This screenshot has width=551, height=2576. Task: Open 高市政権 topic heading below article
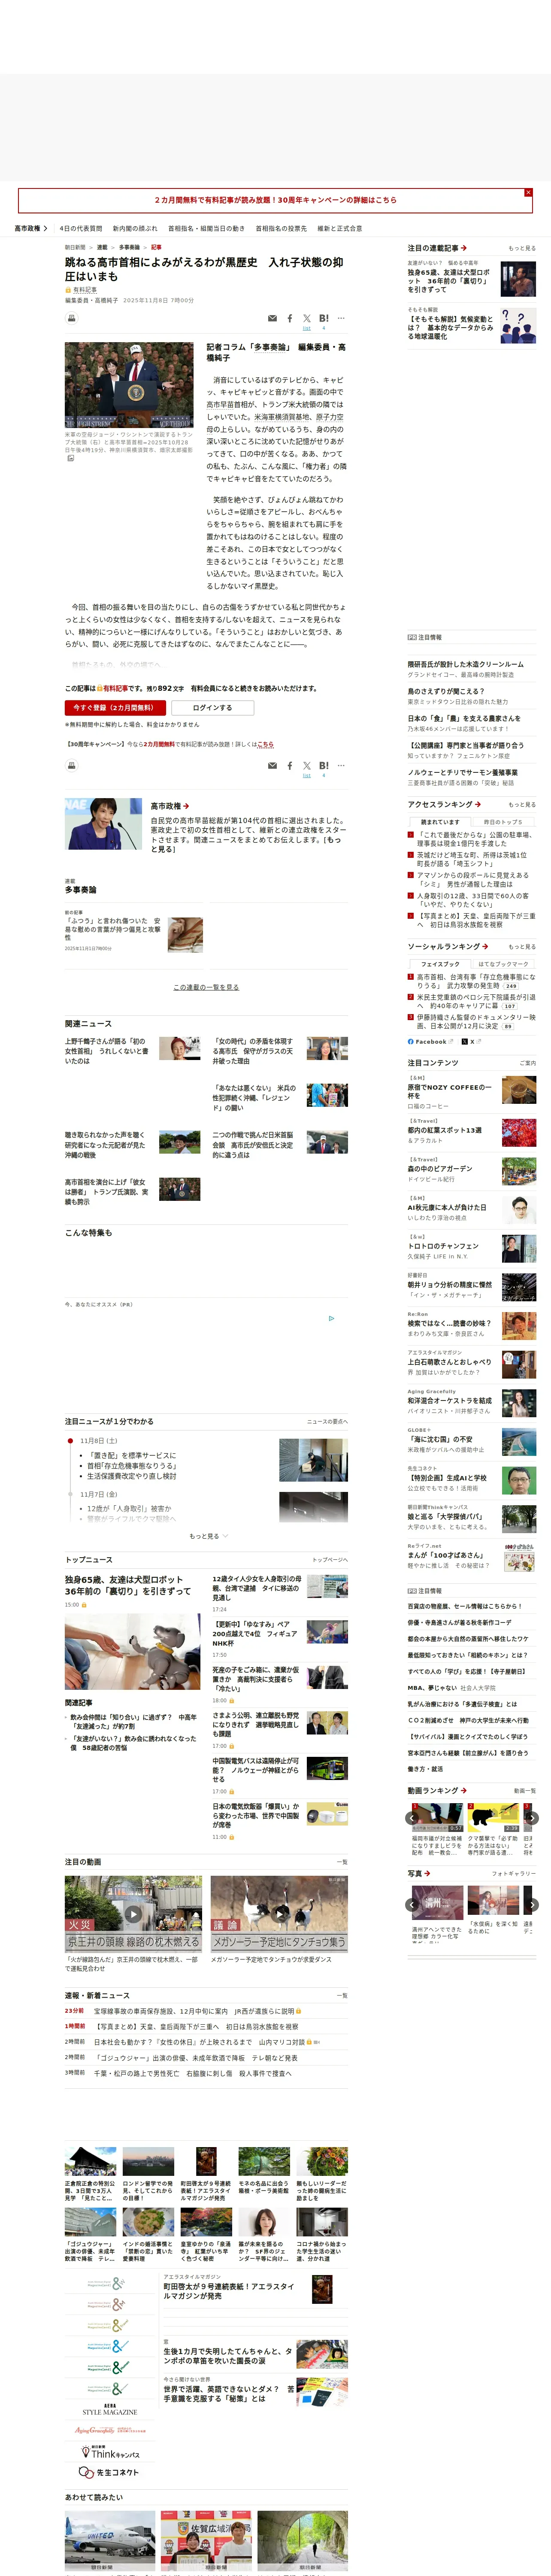pos(169,805)
